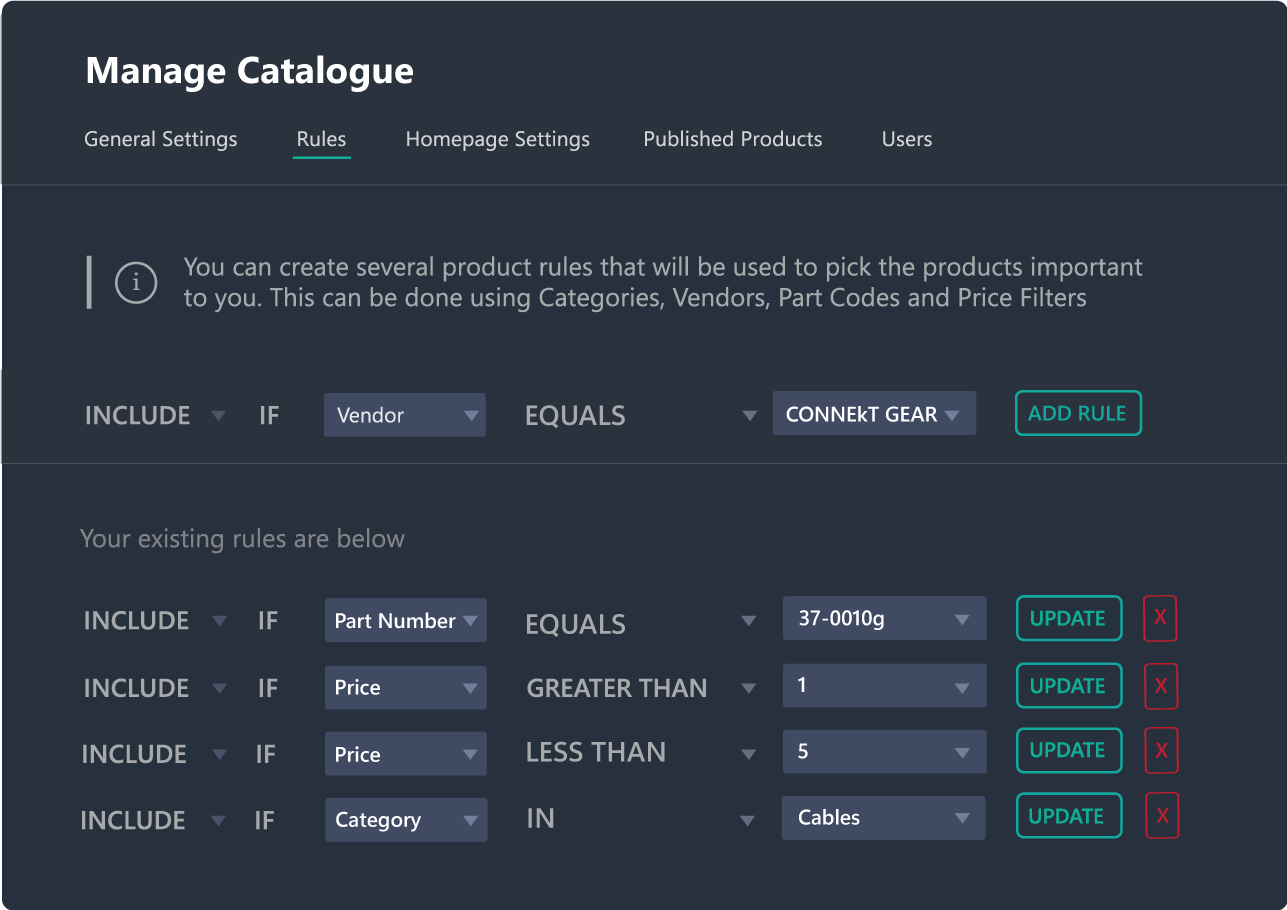Remove the Category in Cables rule
Screen dimensions: 1287x910
point(1162,816)
